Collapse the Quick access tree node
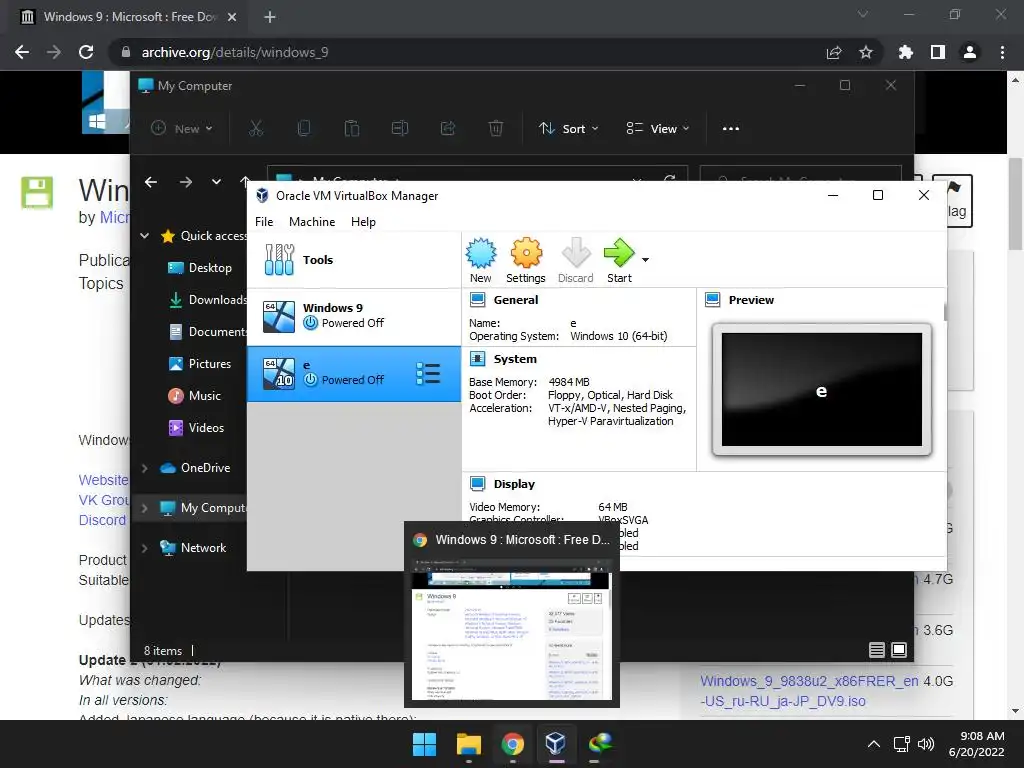The image size is (1024, 768). click(144, 236)
